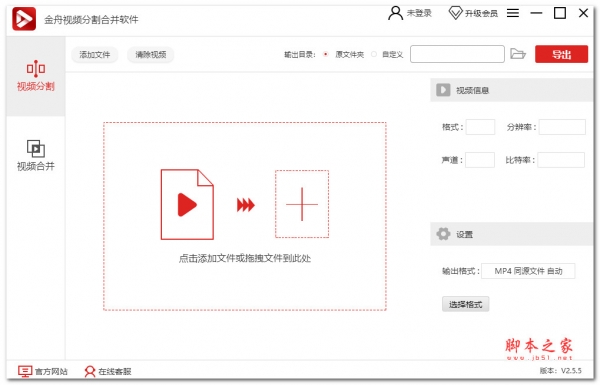Click the 输出格式 MP4 field
The height and width of the screenshot is (385, 600).
(528, 271)
